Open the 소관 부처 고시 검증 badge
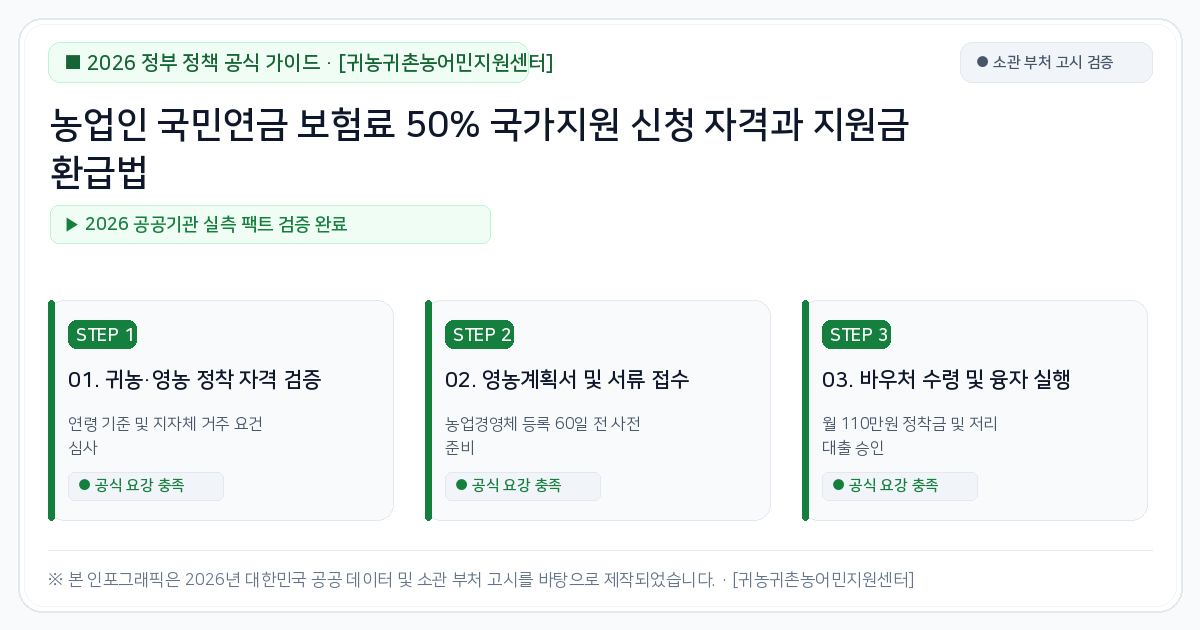 click(x=1056, y=62)
